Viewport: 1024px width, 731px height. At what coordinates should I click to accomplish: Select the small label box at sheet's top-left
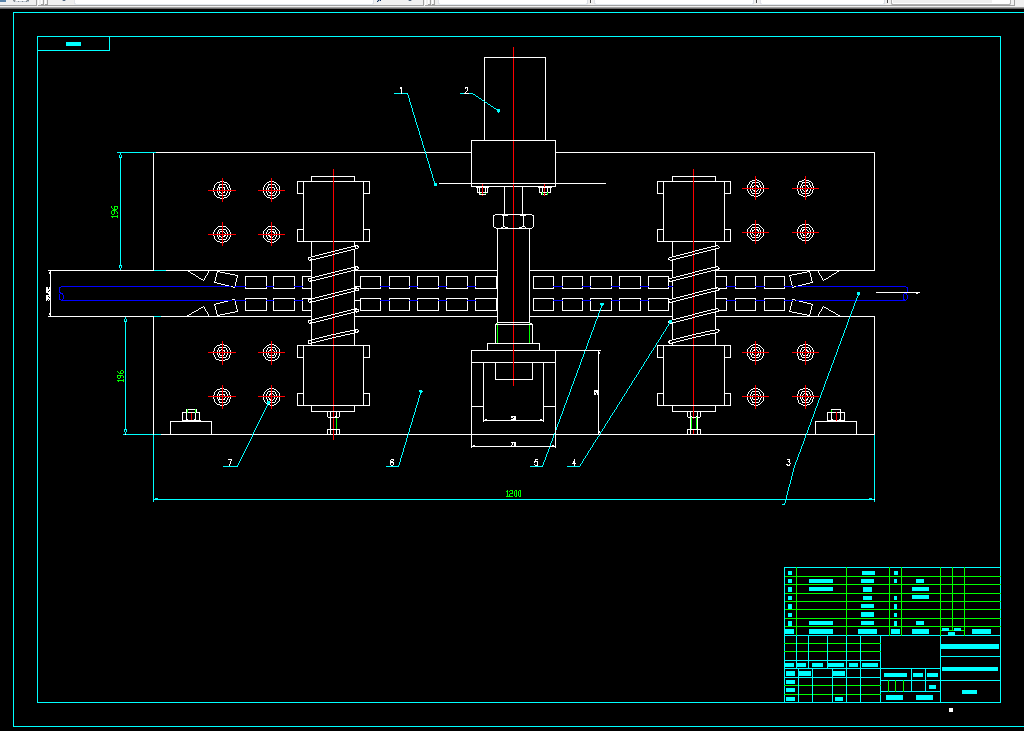(73, 44)
